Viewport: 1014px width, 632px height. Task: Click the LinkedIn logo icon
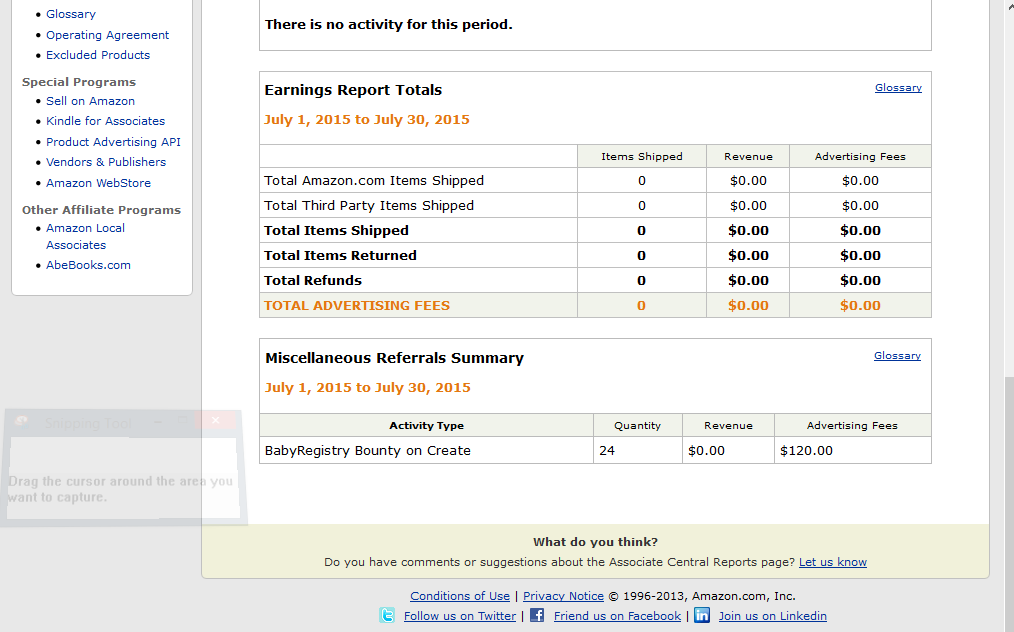(x=702, y=615)
